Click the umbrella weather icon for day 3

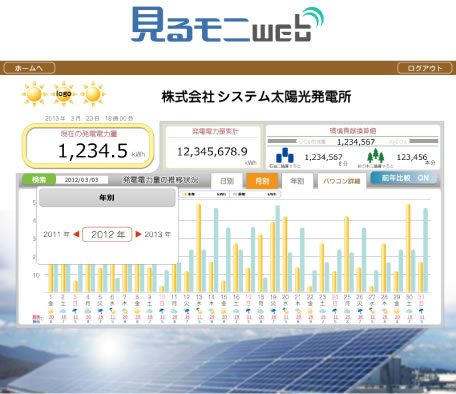[x=75, y=311]
